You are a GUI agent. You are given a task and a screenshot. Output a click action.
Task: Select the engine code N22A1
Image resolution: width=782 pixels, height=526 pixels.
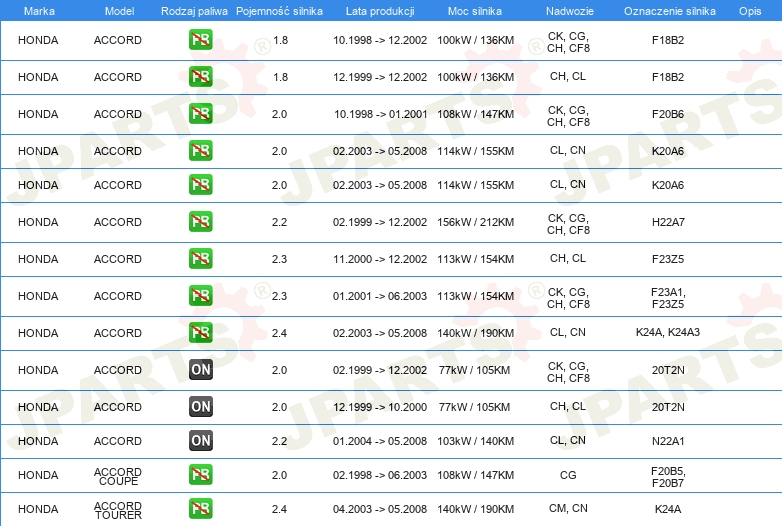668,441
